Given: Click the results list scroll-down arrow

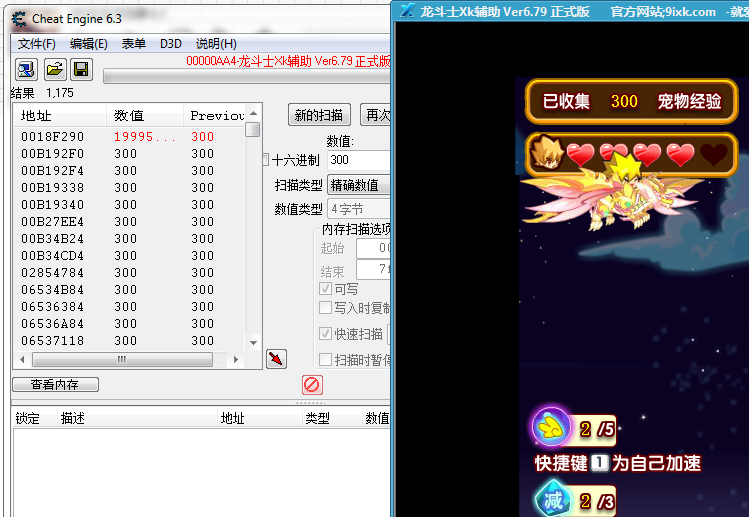Looking at the screenshot, I should [x=253, y=342].
